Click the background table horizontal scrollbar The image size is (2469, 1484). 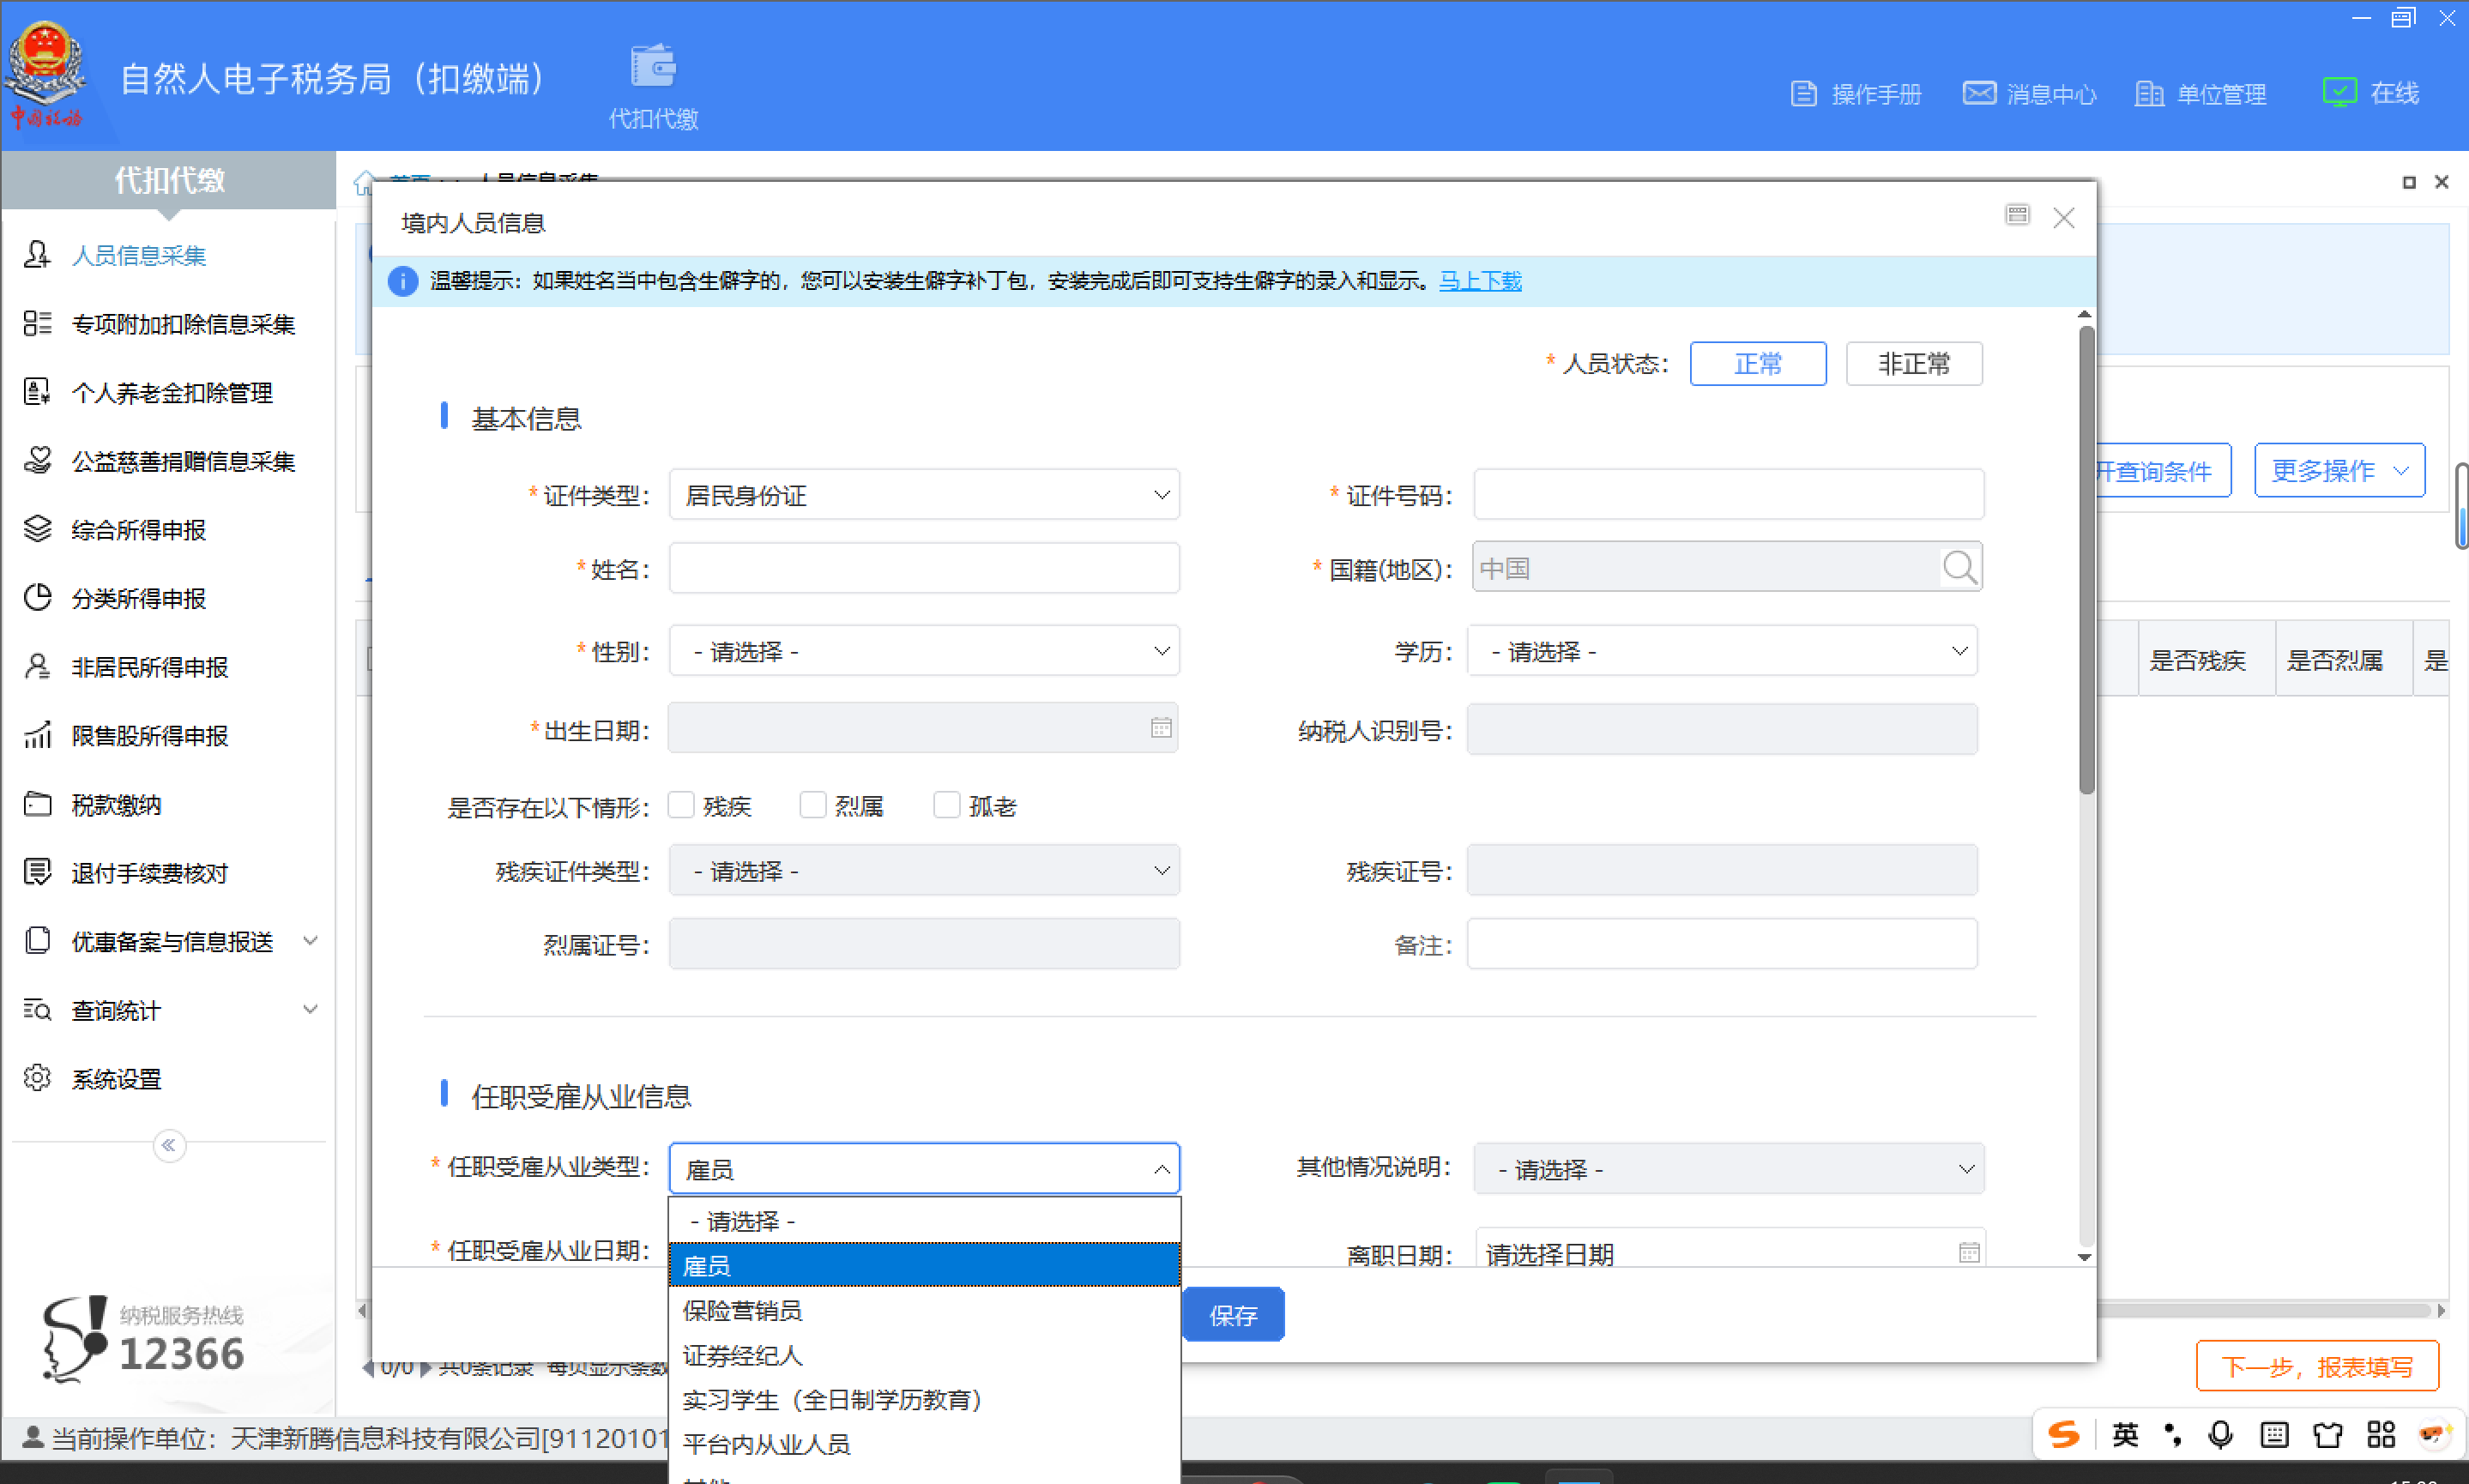point(2262,1310)
